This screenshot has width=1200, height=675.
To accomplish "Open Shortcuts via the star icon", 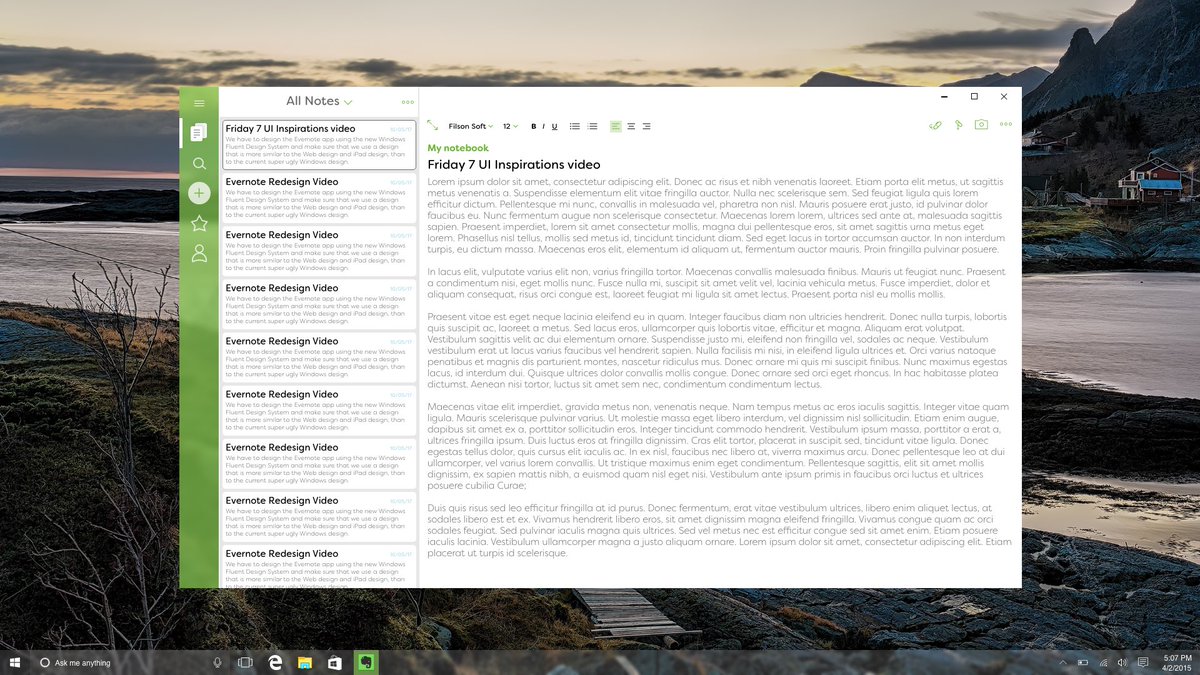I will (199, 223).
